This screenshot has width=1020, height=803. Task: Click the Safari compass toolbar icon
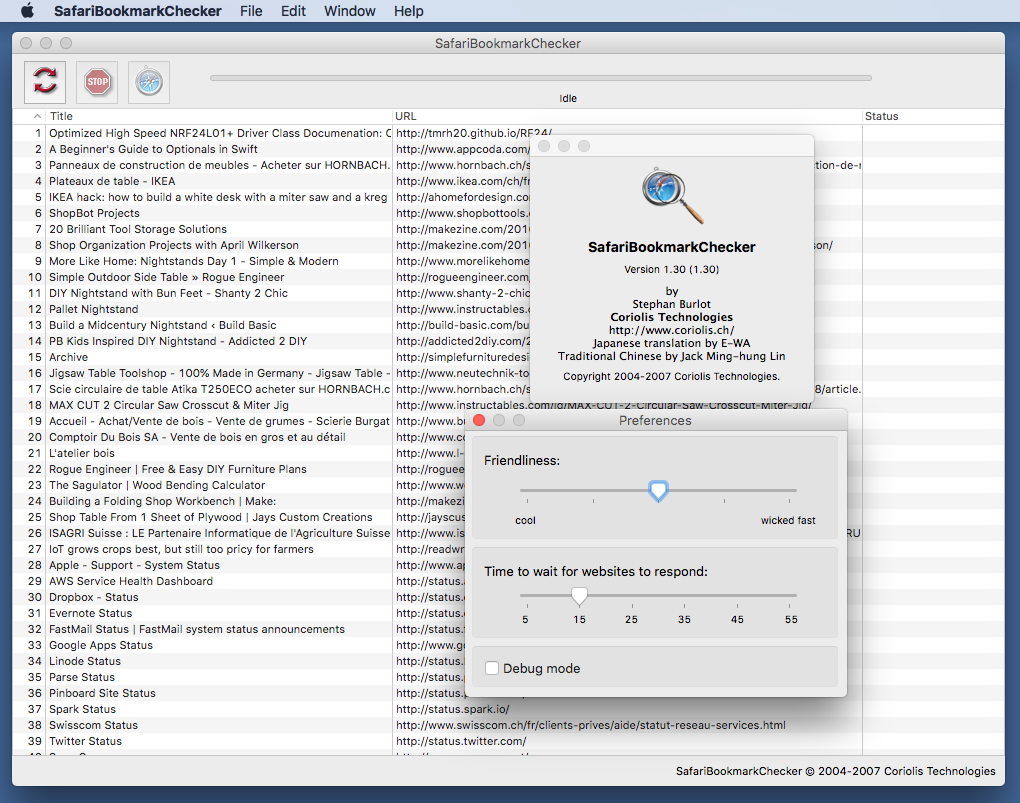click(x=149, y=82)
